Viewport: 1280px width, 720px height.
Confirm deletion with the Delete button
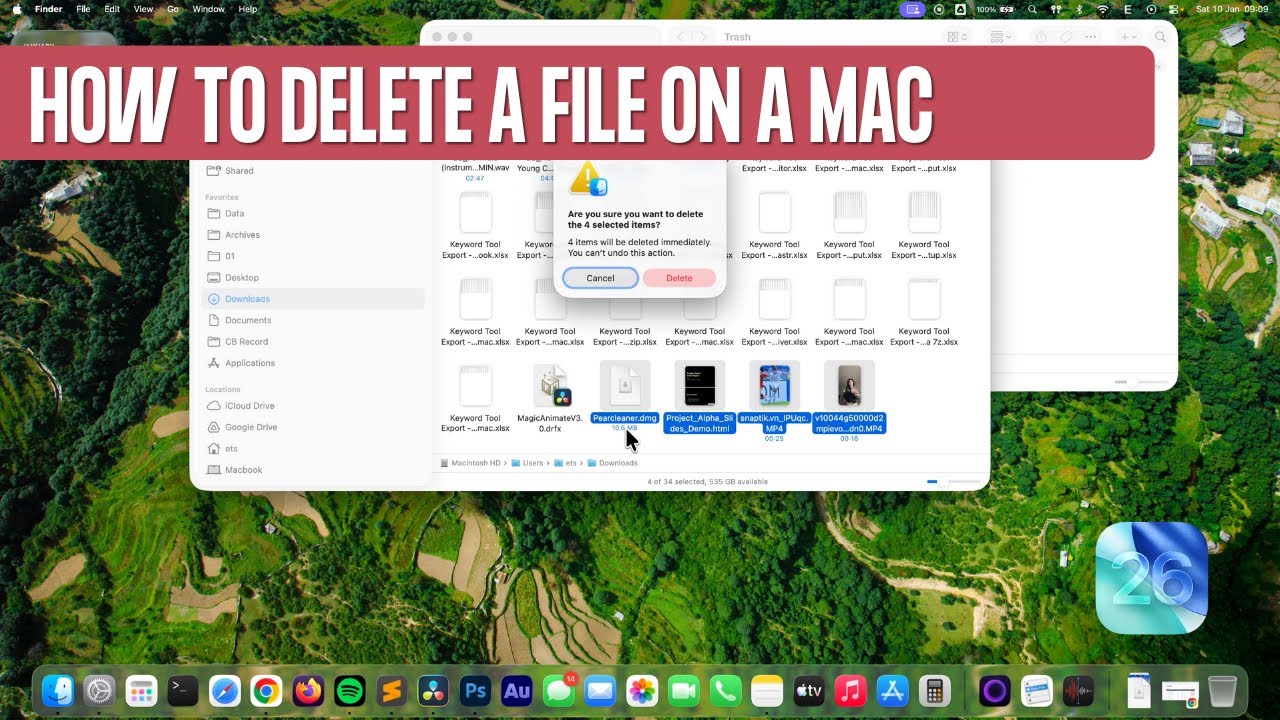pos(679,278)
